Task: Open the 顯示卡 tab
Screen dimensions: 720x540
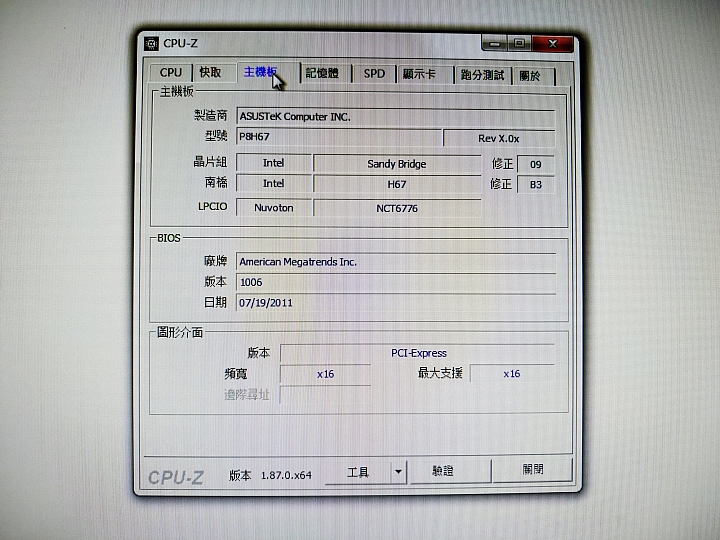Action: coord(425,74)
